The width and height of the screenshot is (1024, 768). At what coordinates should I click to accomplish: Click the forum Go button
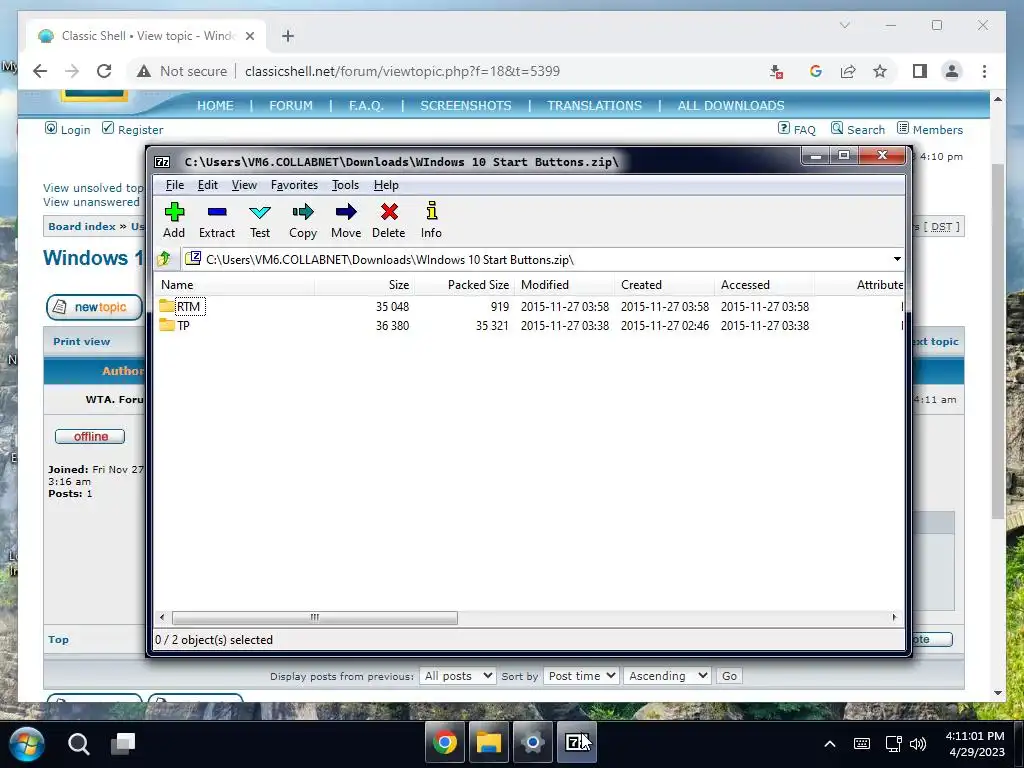pyautogui.click(x=729, y=676)
